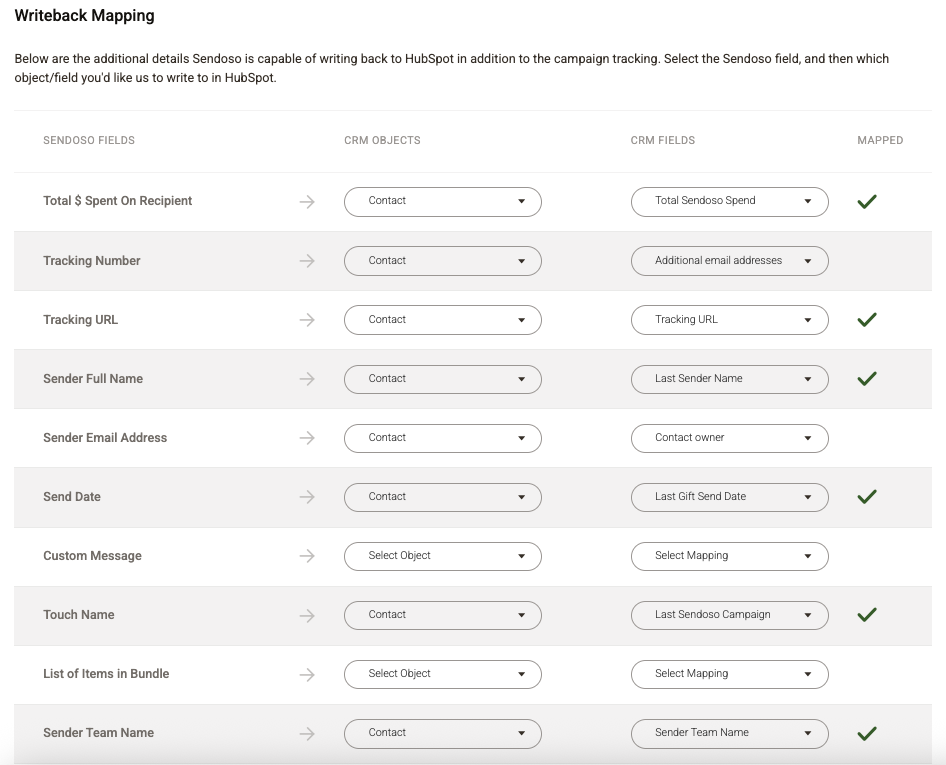This screenshot has height=765, width=946.
Task: Open Contact owner field dropdown
Action: (729, 438)
